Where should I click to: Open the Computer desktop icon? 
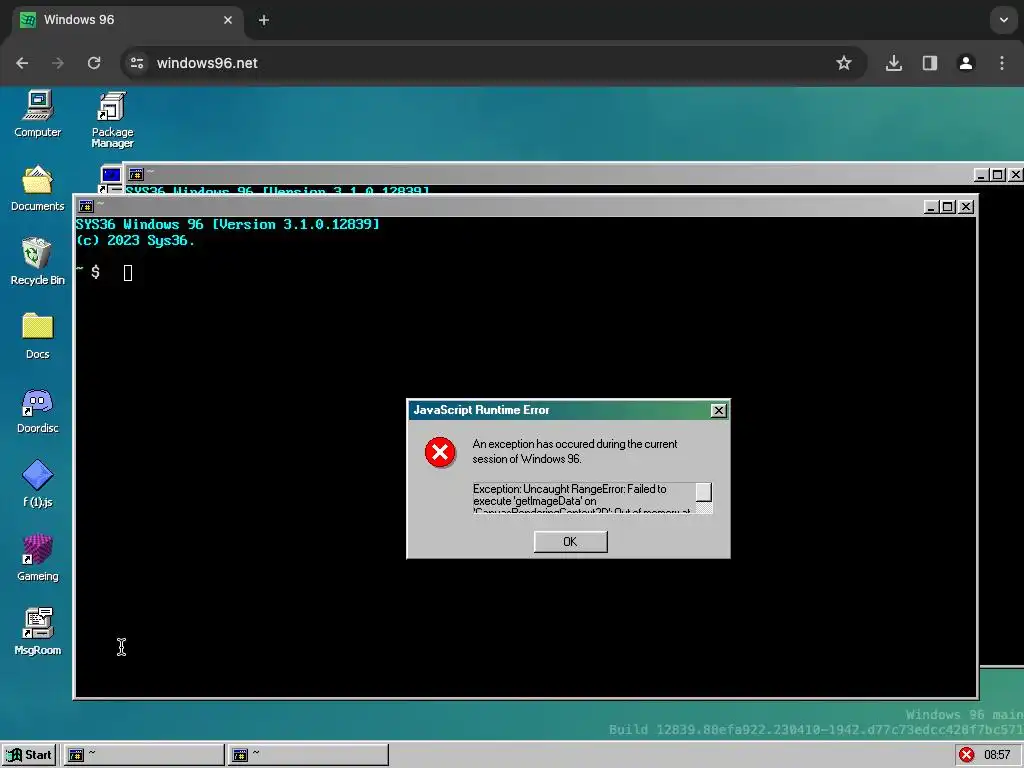37,114
